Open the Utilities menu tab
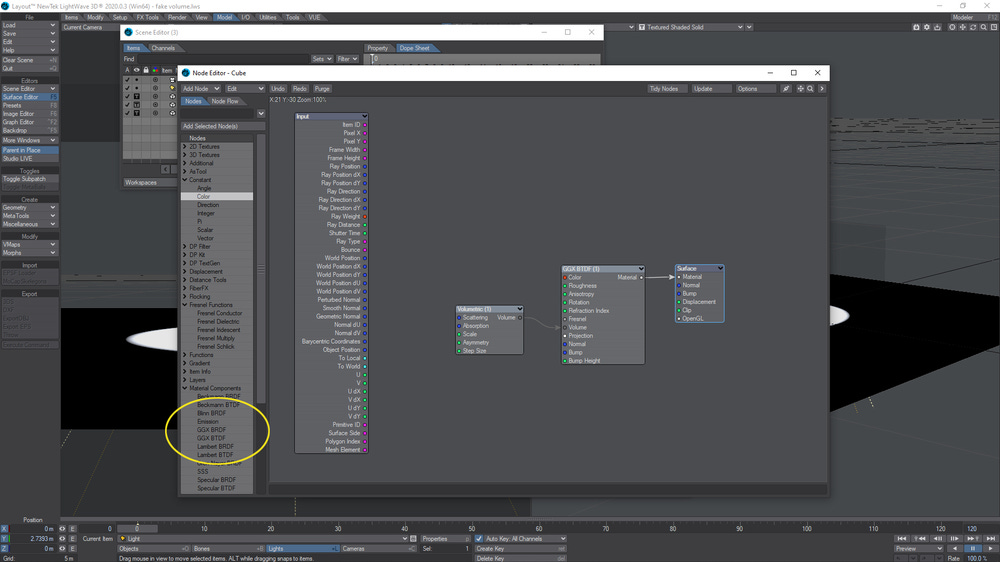This screenshot has width=1000, height=562. pyautogui.click(x=268, y=17)
